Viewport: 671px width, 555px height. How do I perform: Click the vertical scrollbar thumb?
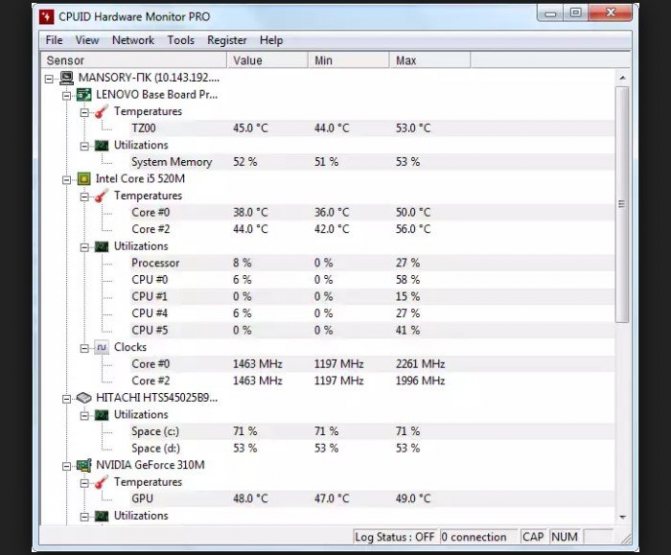623,204
